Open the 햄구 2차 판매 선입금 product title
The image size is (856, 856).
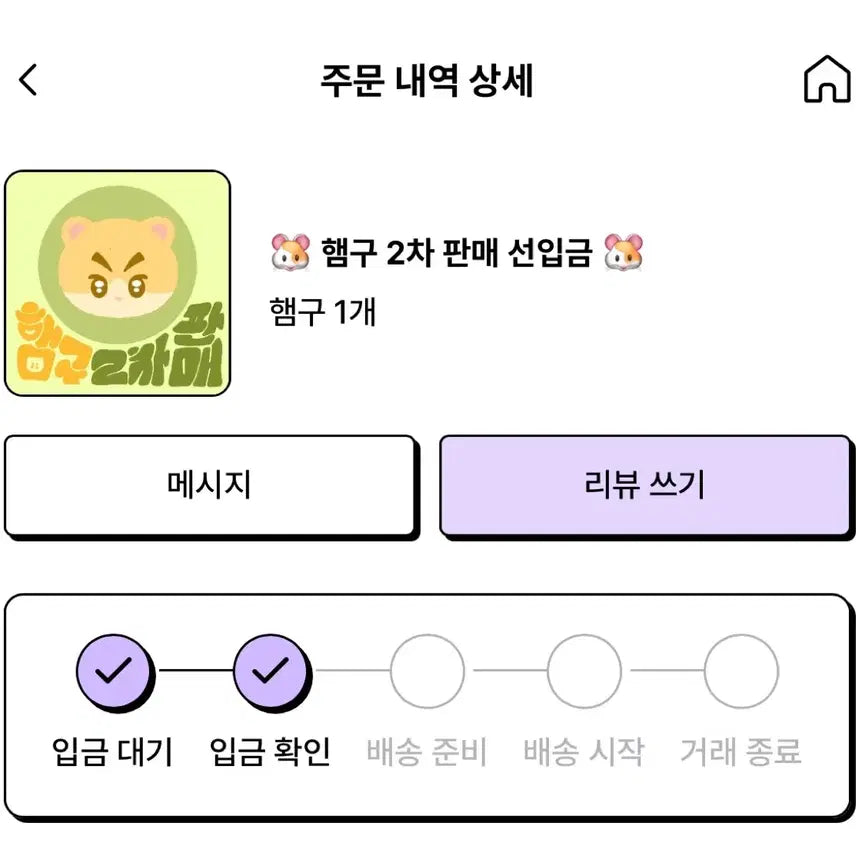click(x=457, y=252)
